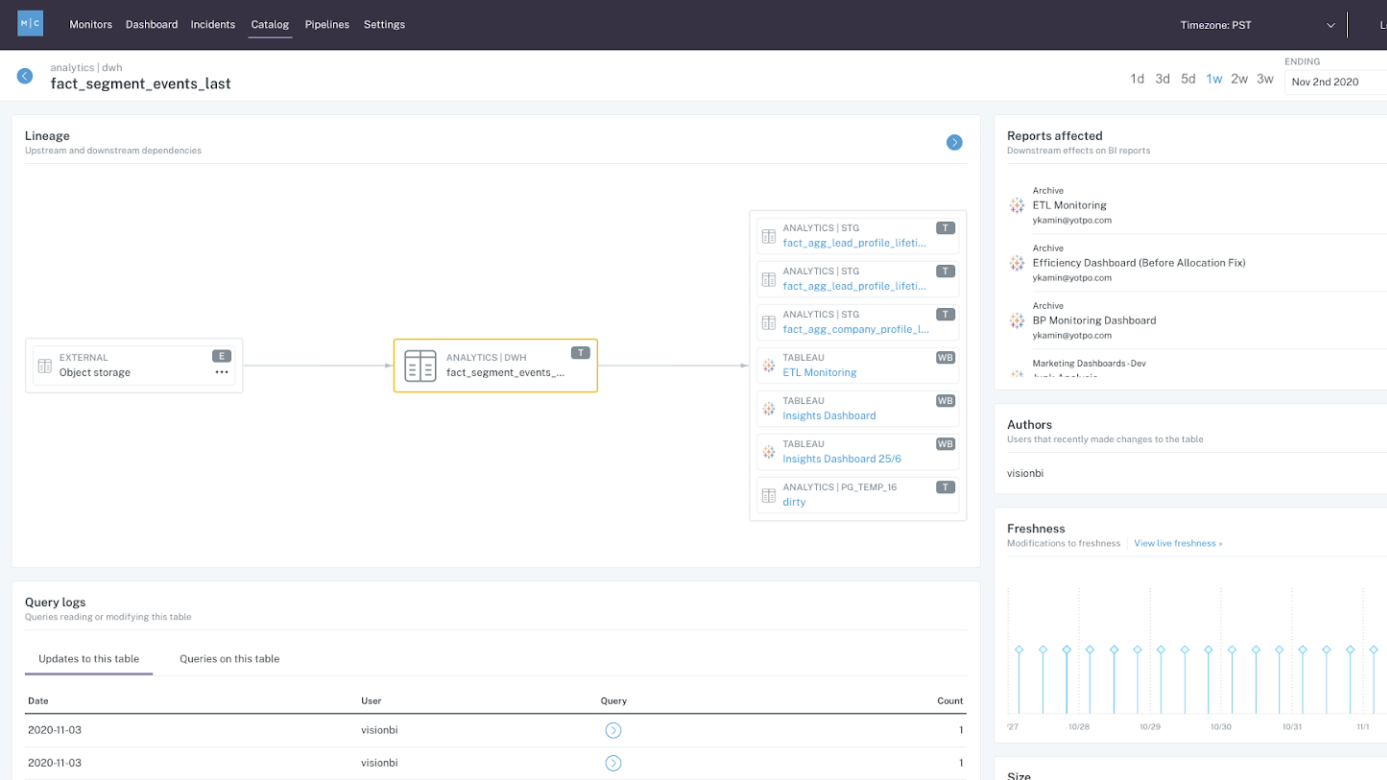Viewport: 1387px width, 780px height.
Task: Open Object storage ellipsis options
Action: click(222, 372)
